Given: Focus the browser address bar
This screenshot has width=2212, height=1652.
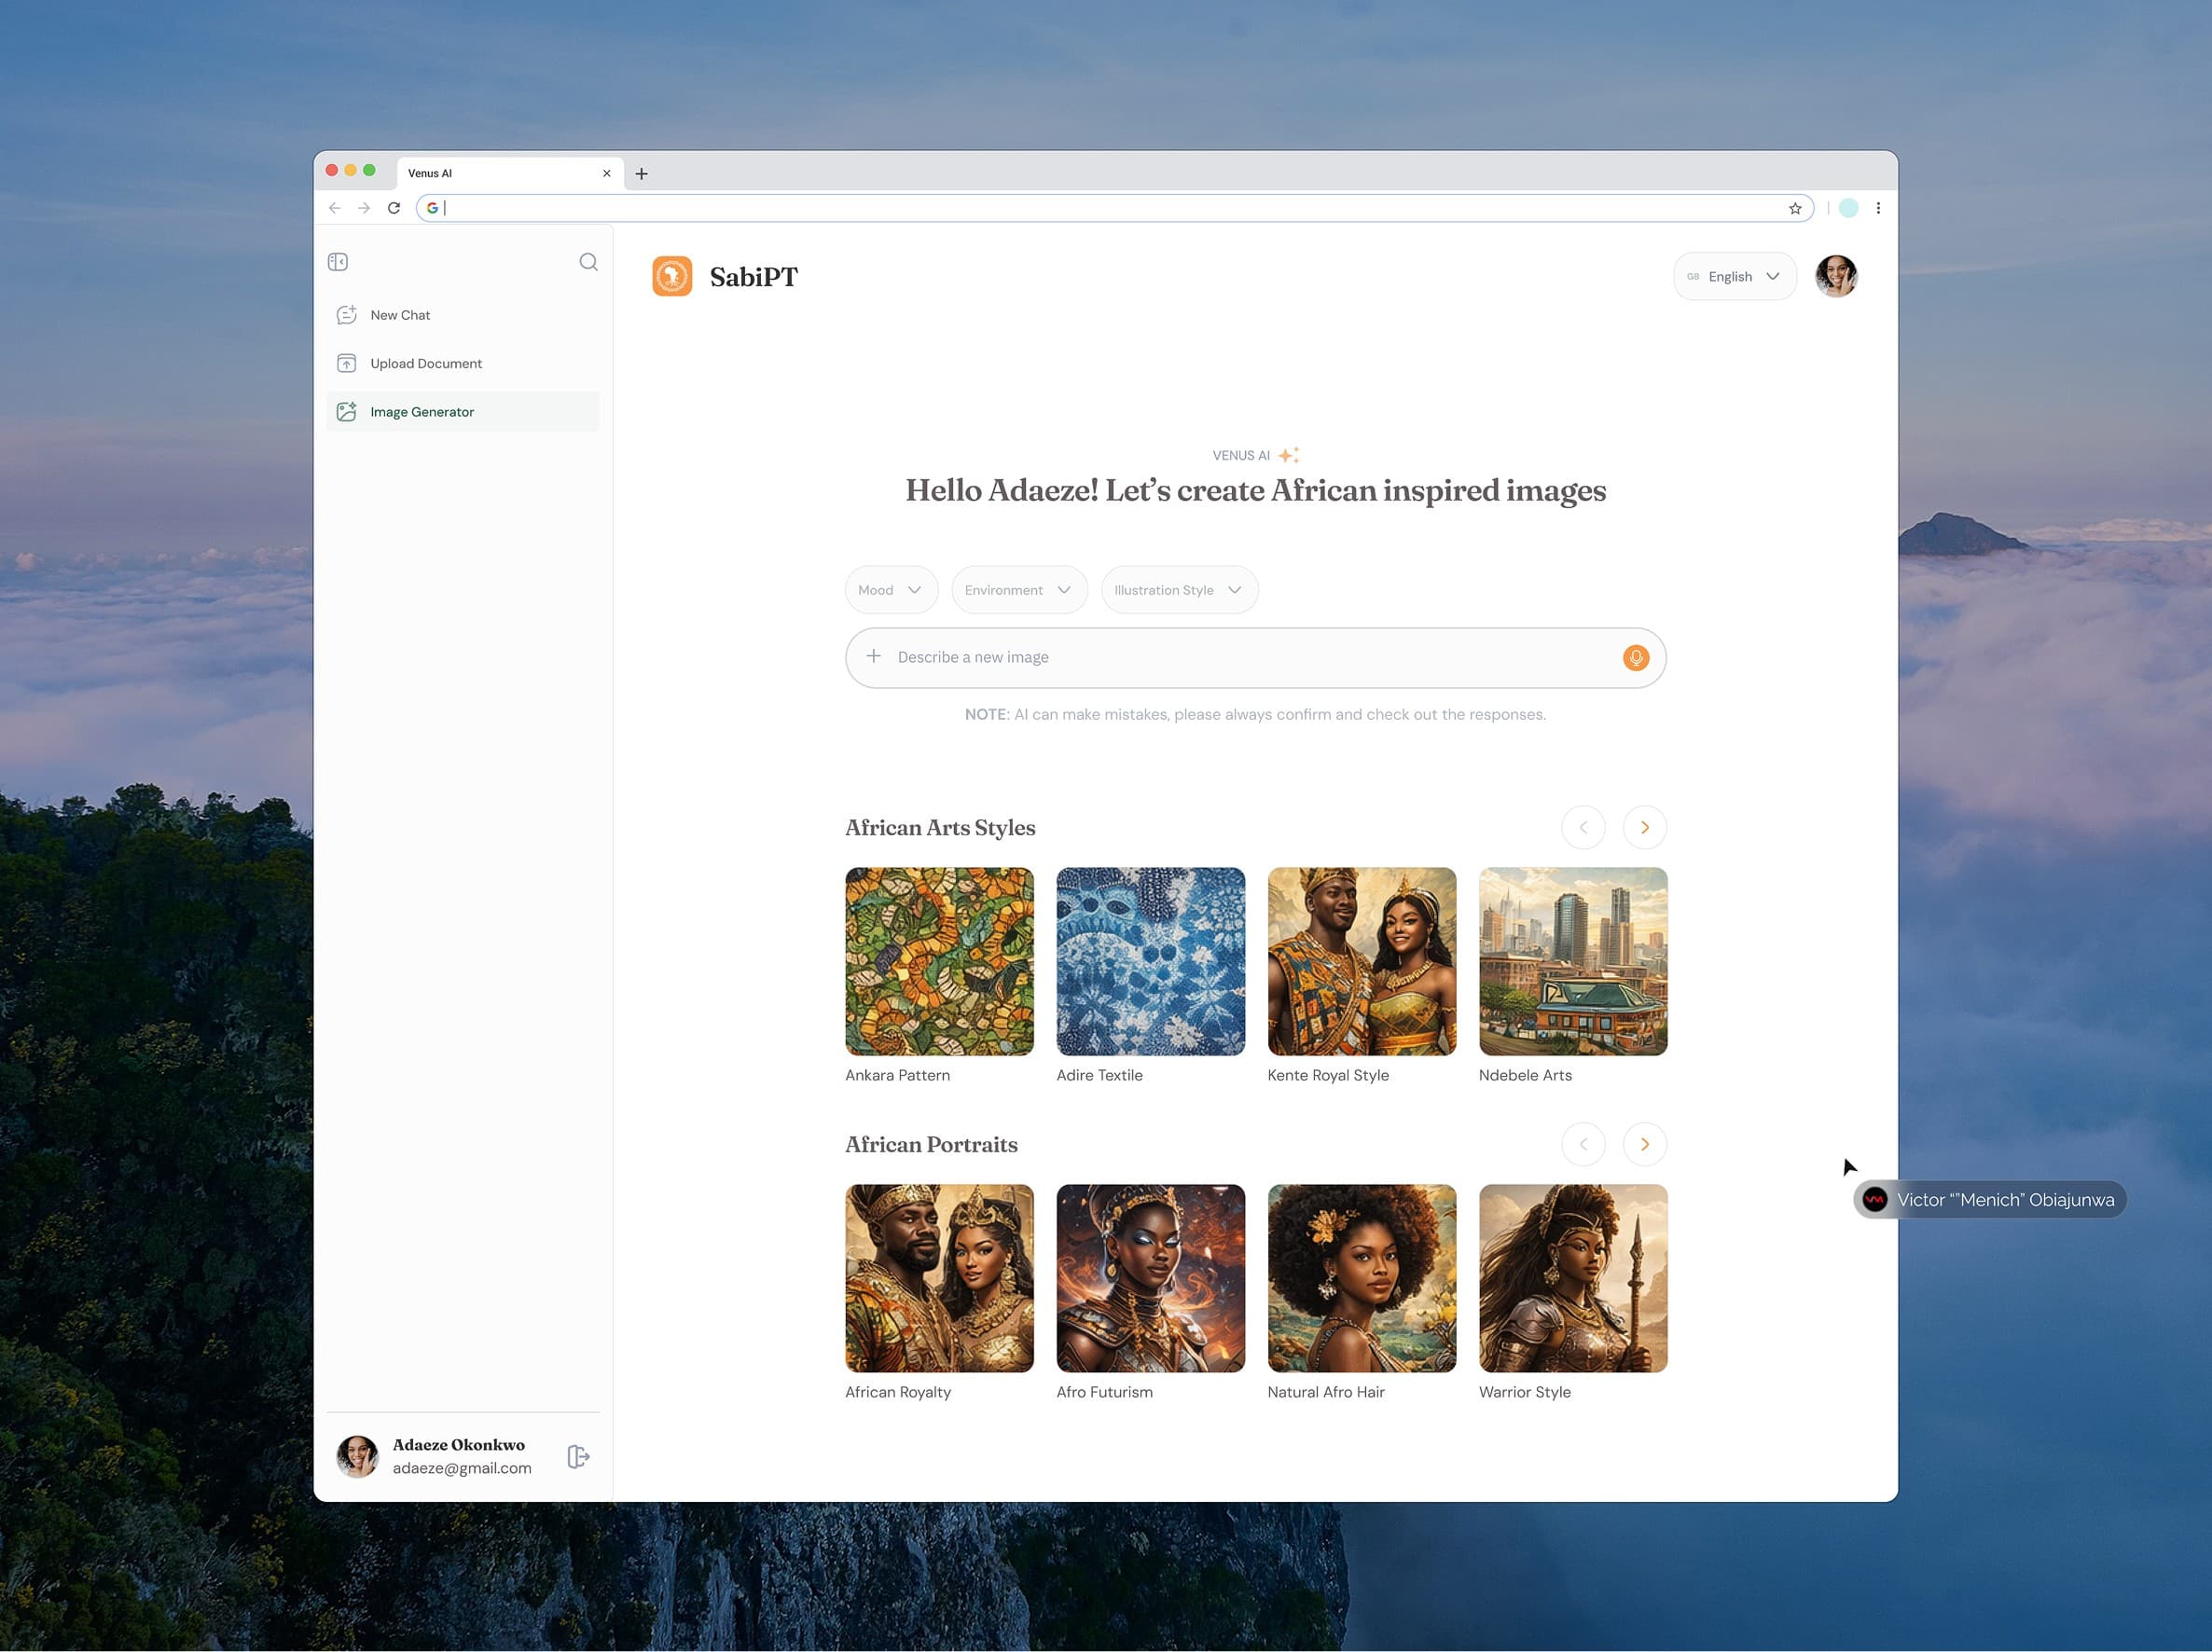Looking at the screenshot, I should (1115, 208).
